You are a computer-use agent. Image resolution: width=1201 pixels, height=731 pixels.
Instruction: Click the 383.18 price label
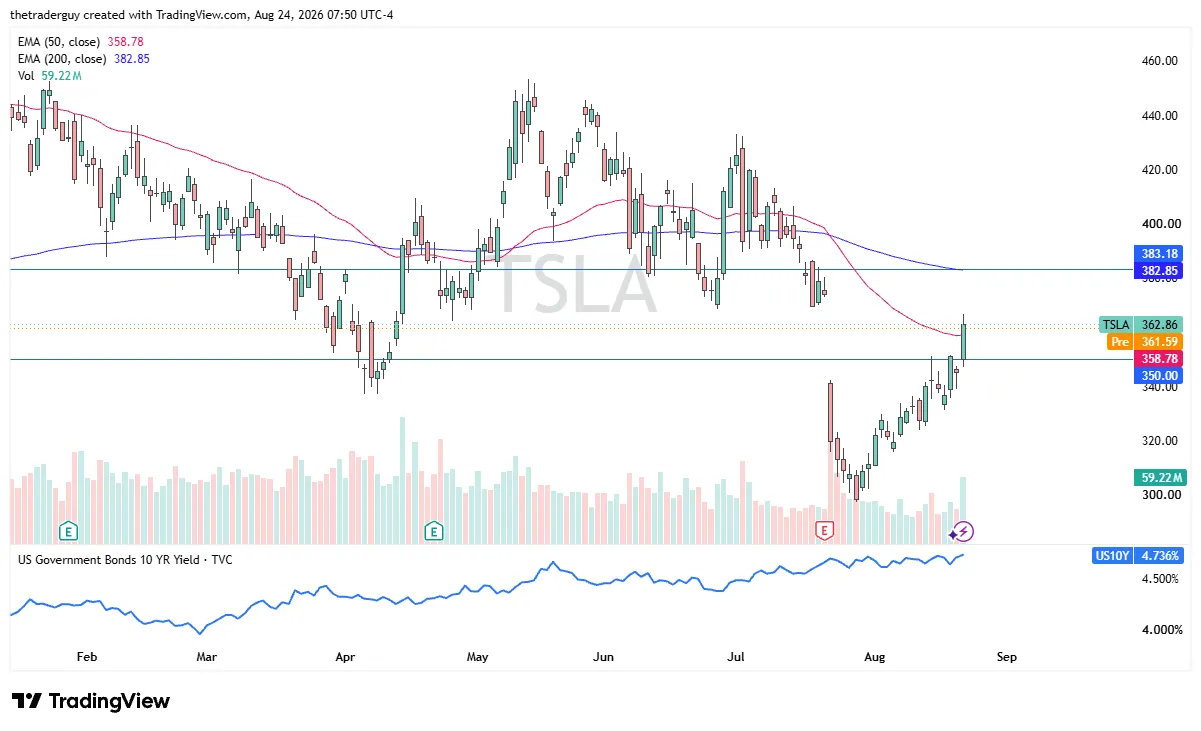coord(1160,254)
